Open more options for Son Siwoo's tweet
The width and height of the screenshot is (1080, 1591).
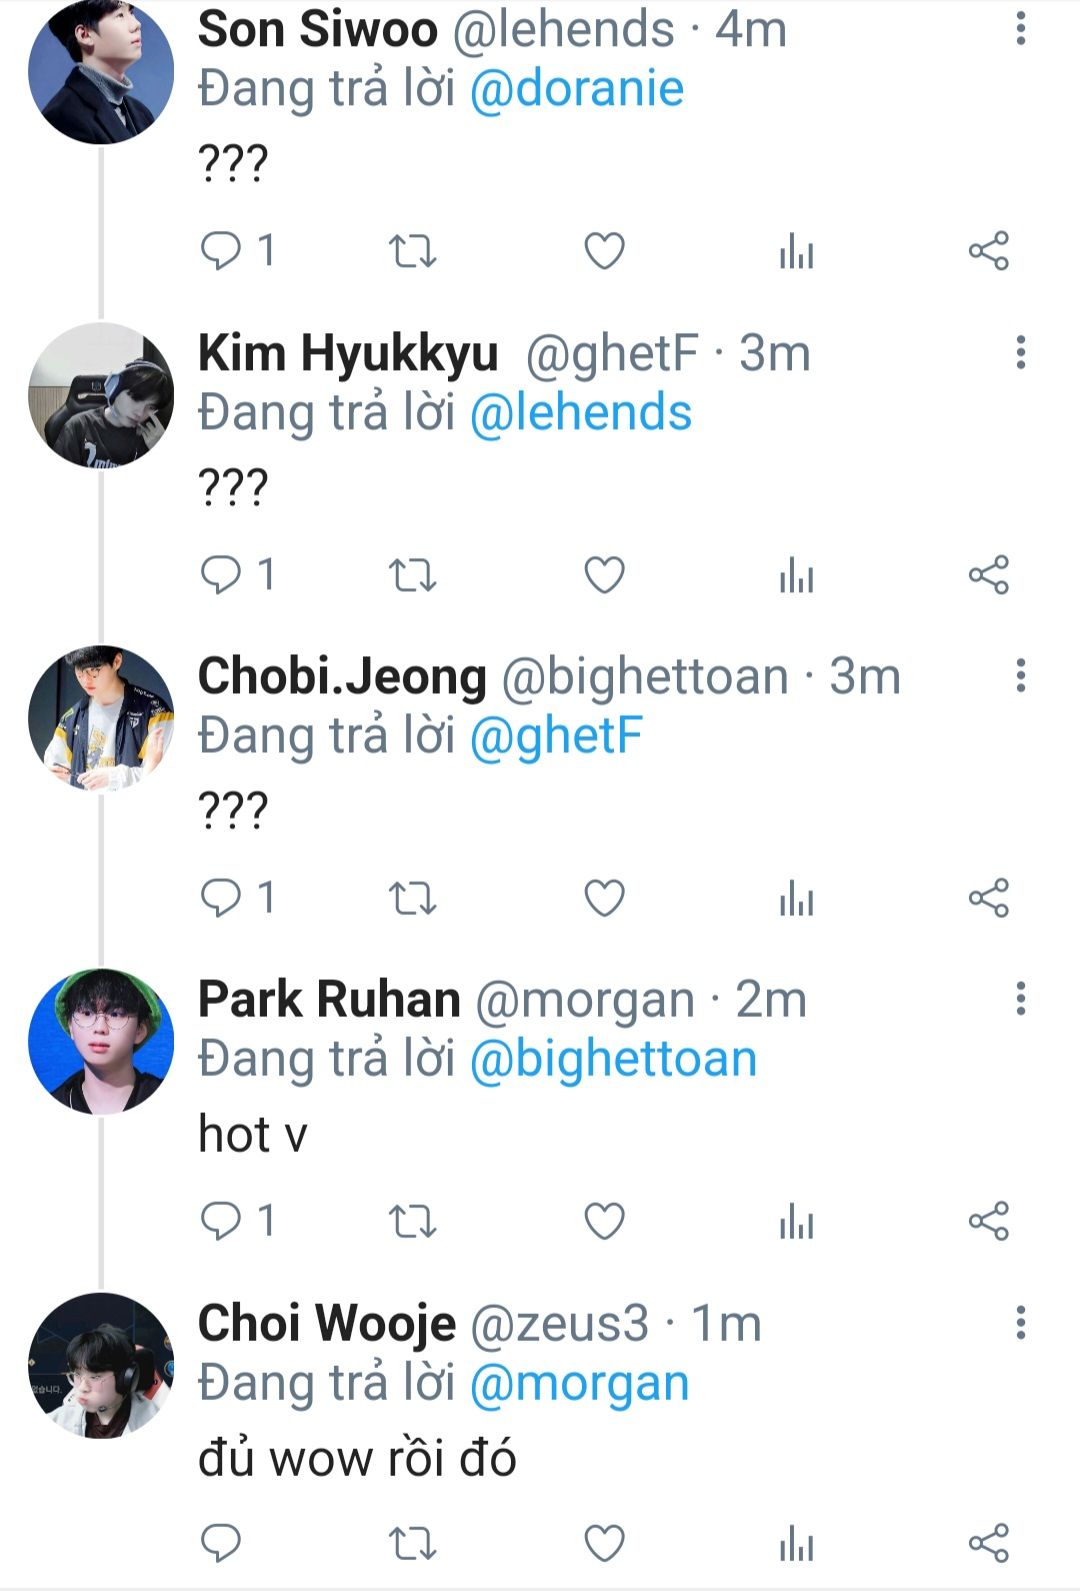[1020, 29]
